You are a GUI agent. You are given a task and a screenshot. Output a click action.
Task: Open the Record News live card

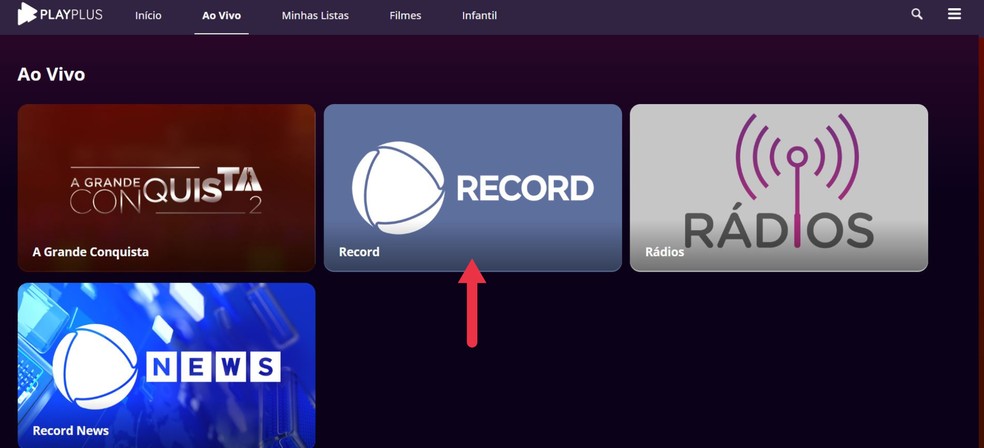166,365
